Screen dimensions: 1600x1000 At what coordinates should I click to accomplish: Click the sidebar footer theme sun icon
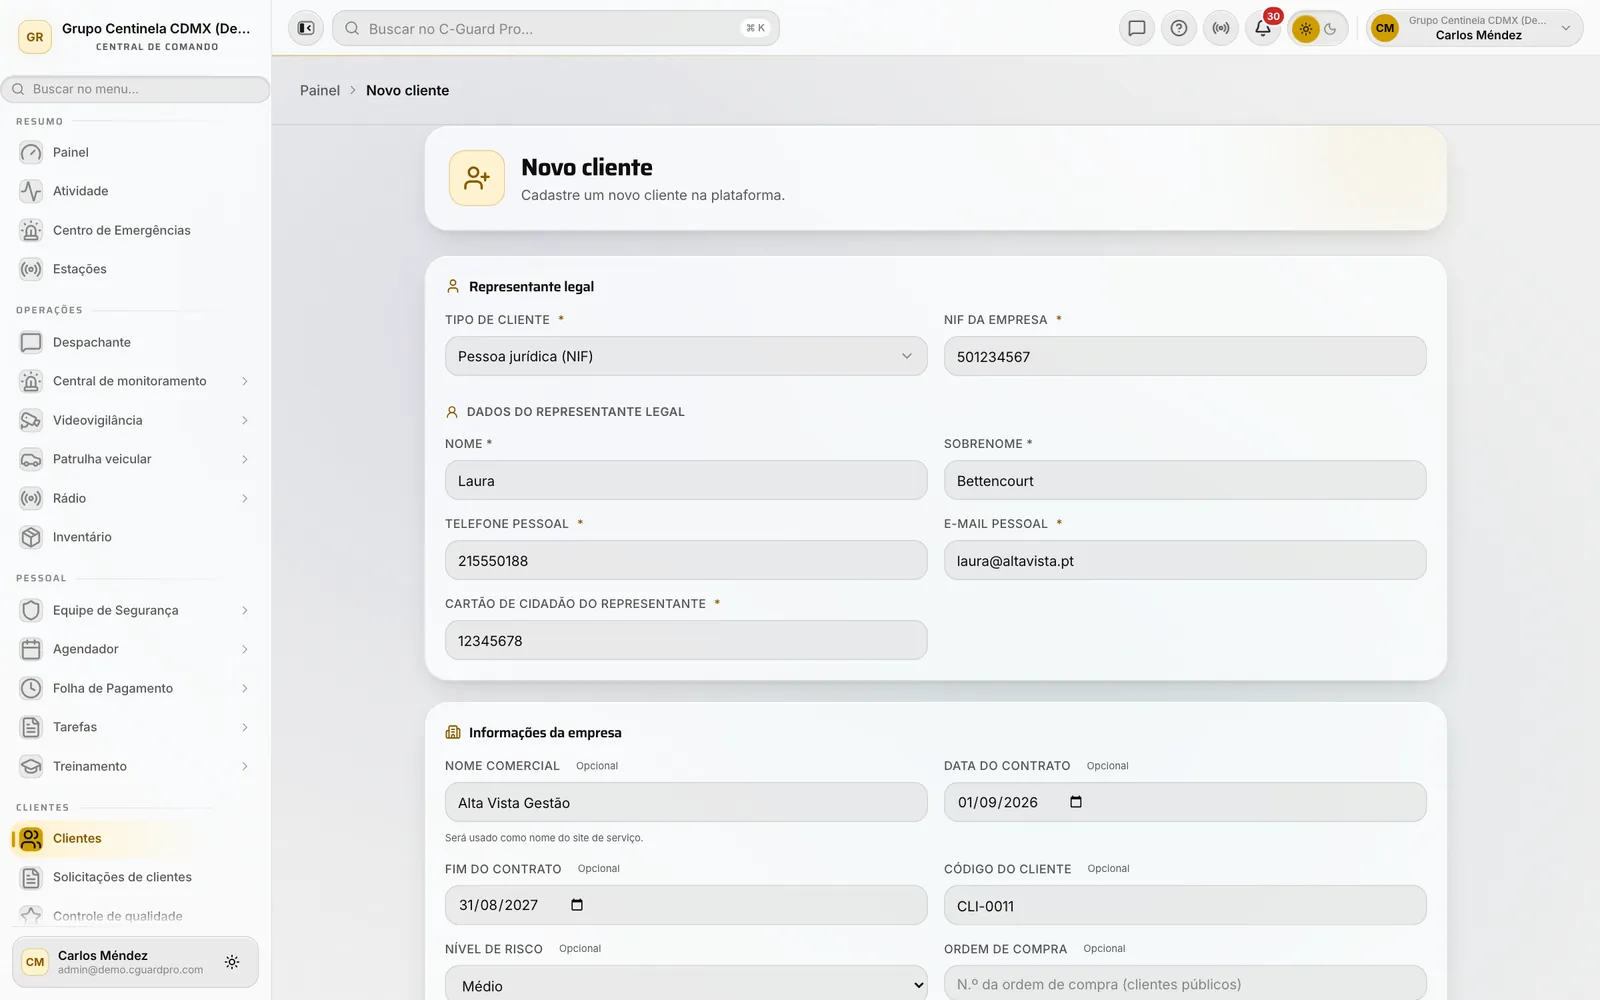tap(232, 962)
